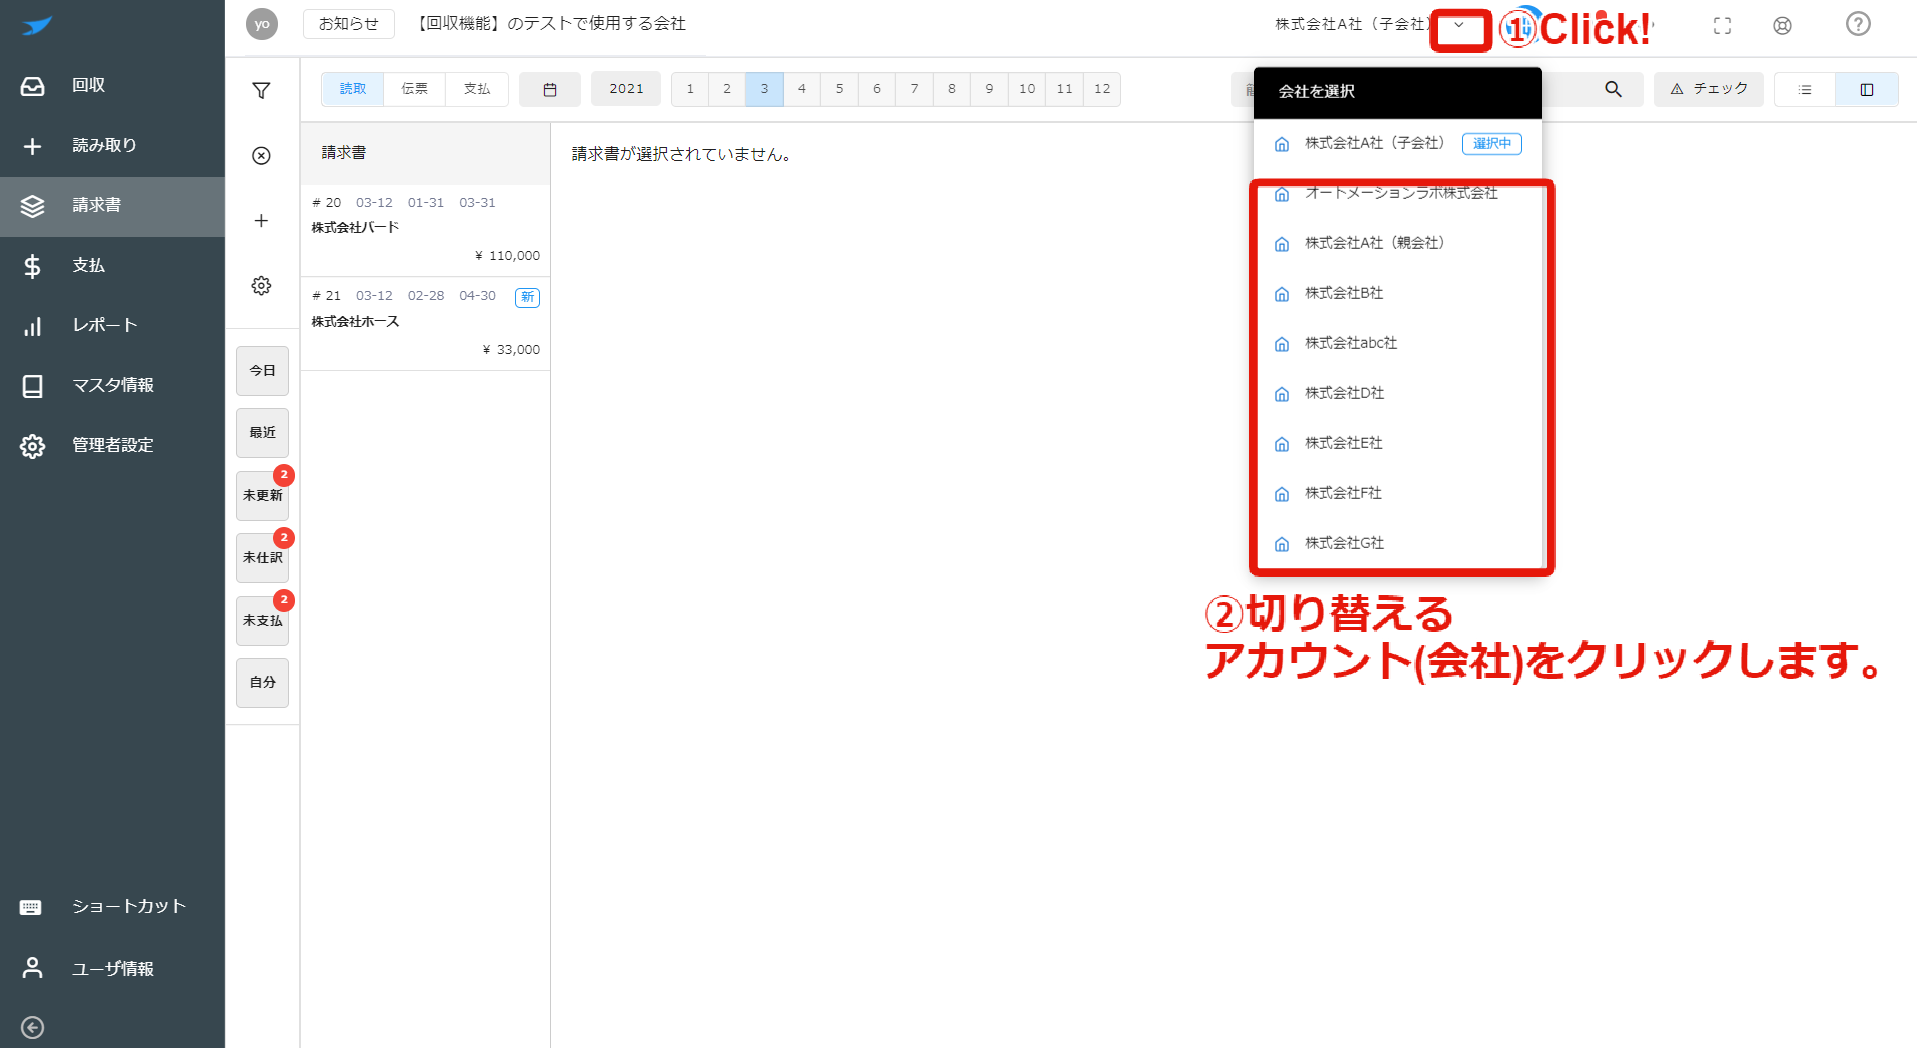This screenshot has width=1917, height=1048.
Task: Select month 2
Action: tap(727, 89)
